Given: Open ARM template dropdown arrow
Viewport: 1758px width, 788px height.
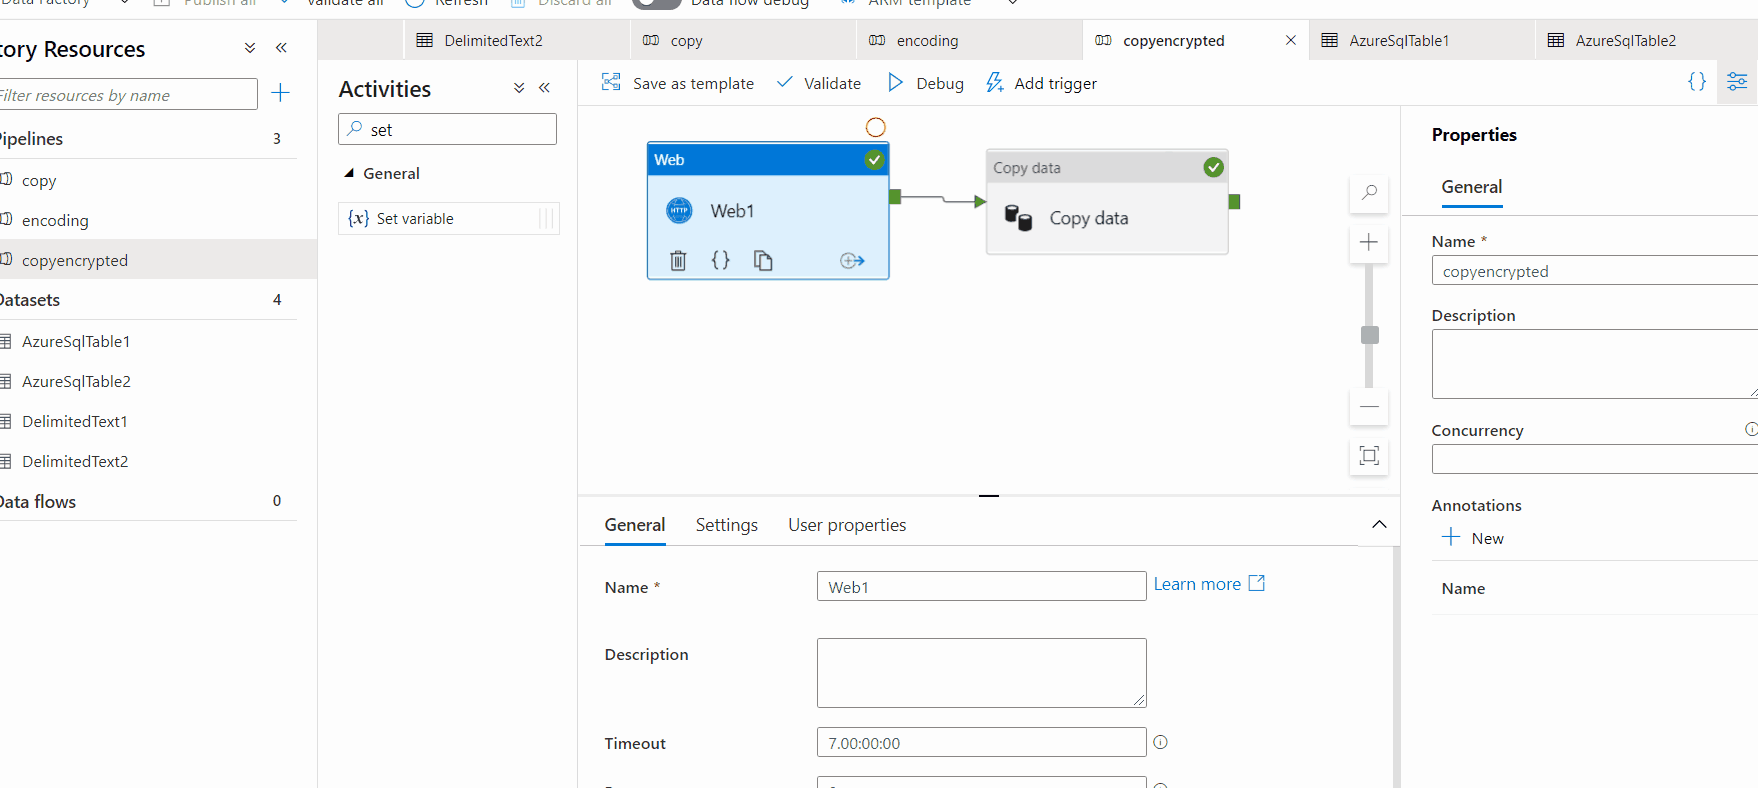Looking at the screenshot, I should point(1012,3).
